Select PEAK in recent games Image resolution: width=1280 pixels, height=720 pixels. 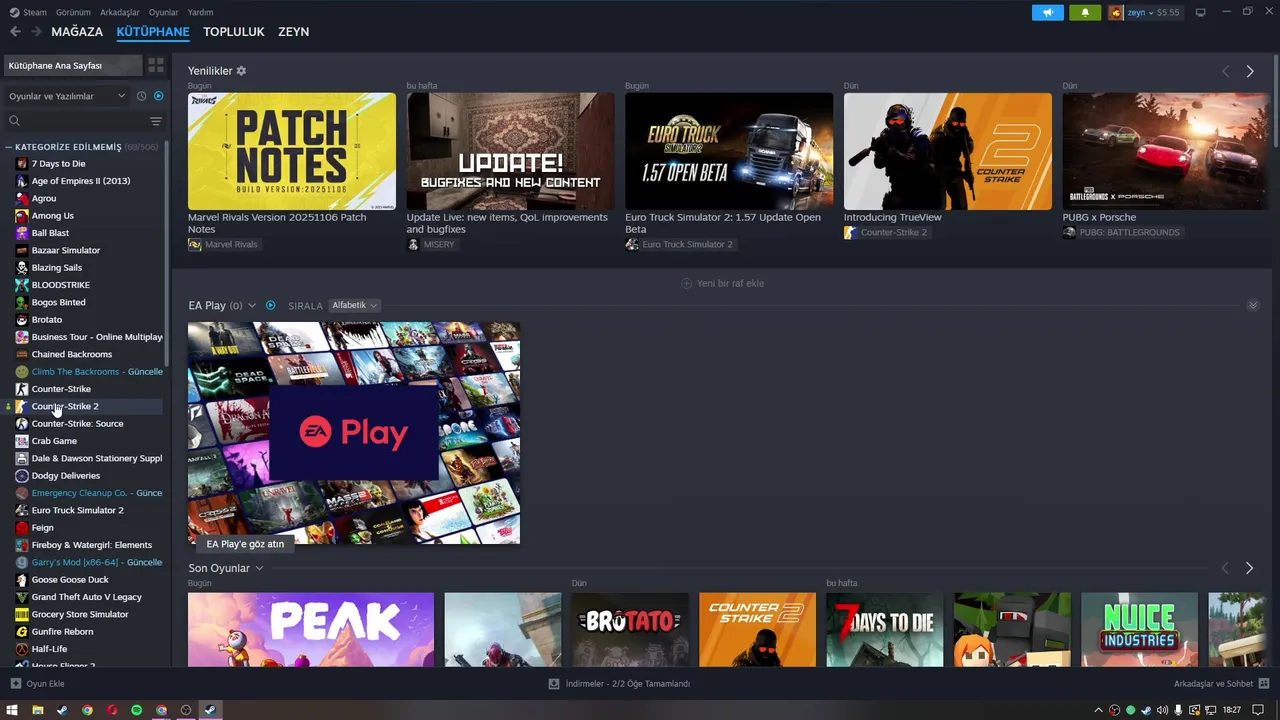311,630
